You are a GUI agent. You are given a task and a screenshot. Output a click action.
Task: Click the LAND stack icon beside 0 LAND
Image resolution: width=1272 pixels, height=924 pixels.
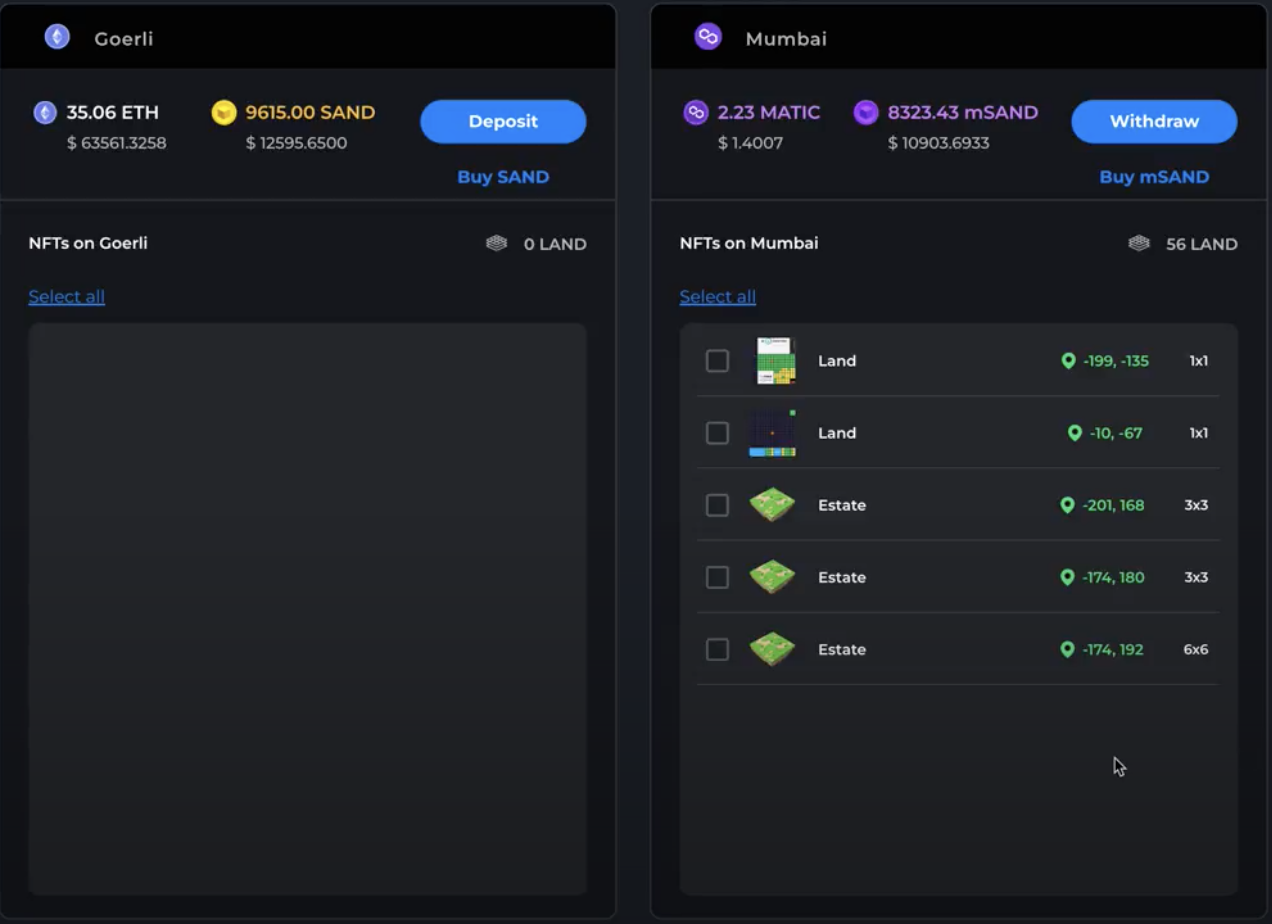click(x=497, y=243)
